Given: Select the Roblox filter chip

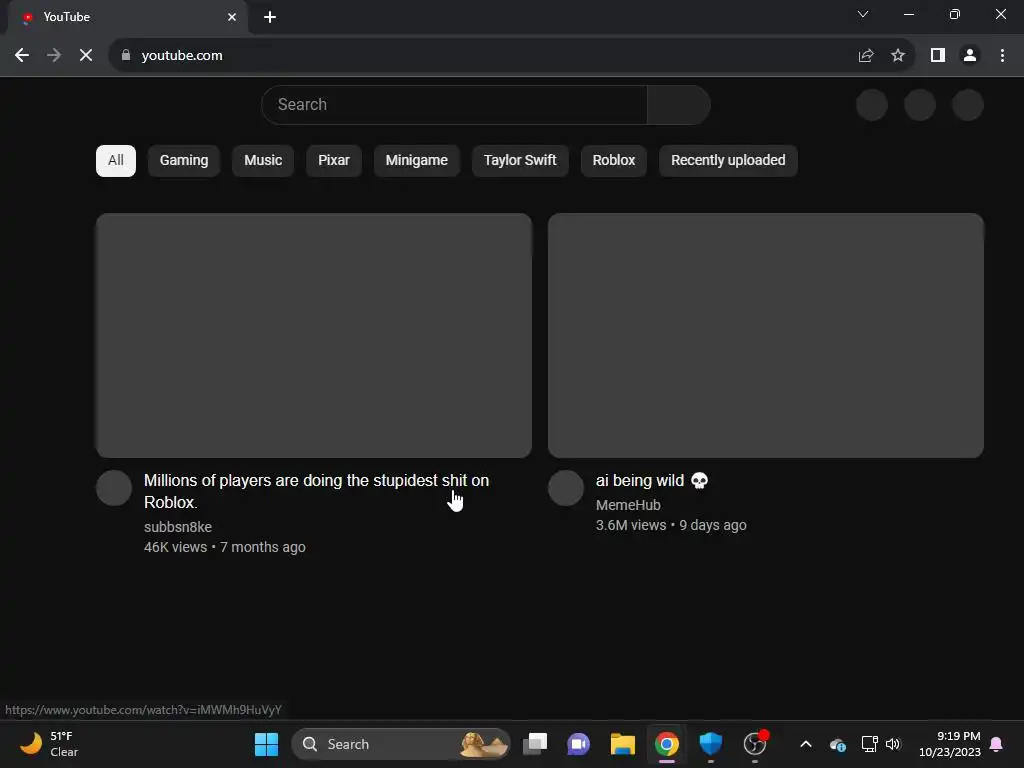Looking at the screenshot, I should [614, 161].
